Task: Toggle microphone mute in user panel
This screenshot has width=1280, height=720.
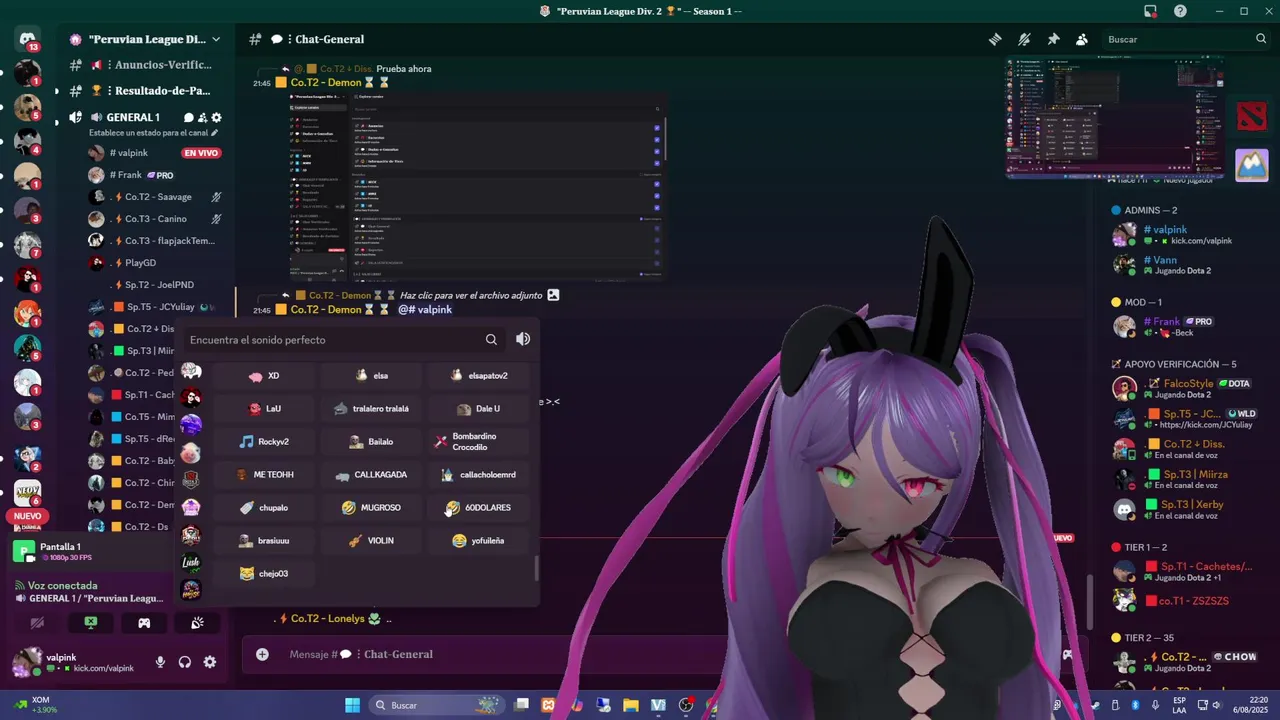Action: [160, 662]
